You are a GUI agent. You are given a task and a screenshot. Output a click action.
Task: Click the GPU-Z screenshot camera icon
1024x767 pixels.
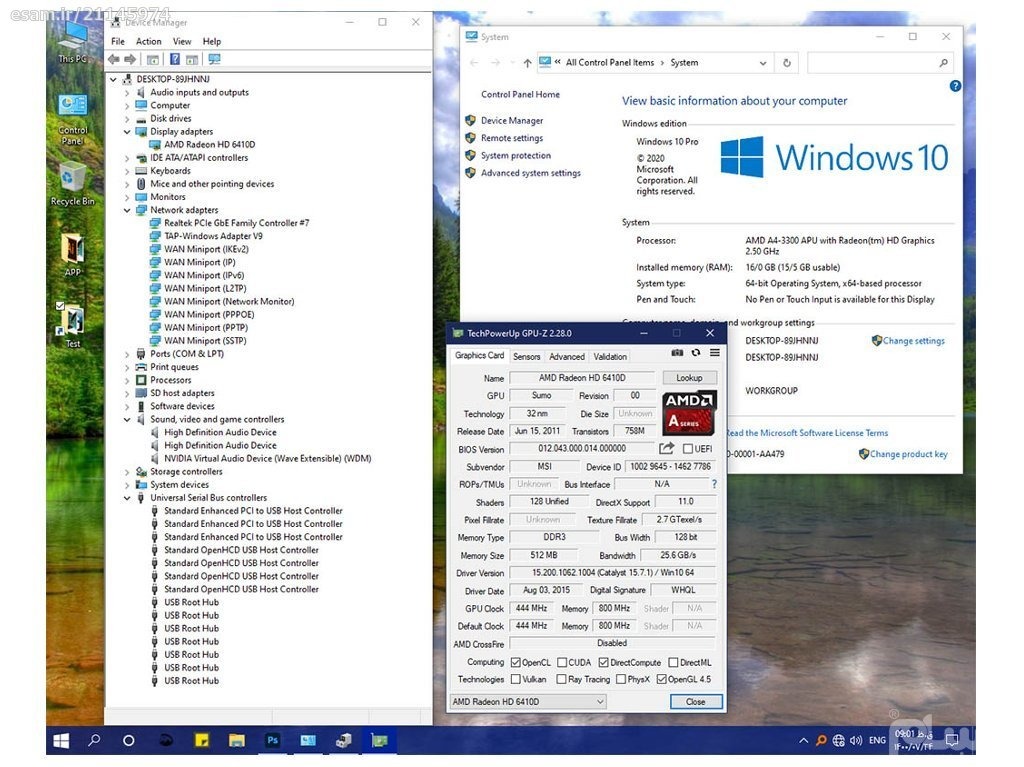point(677,353)
